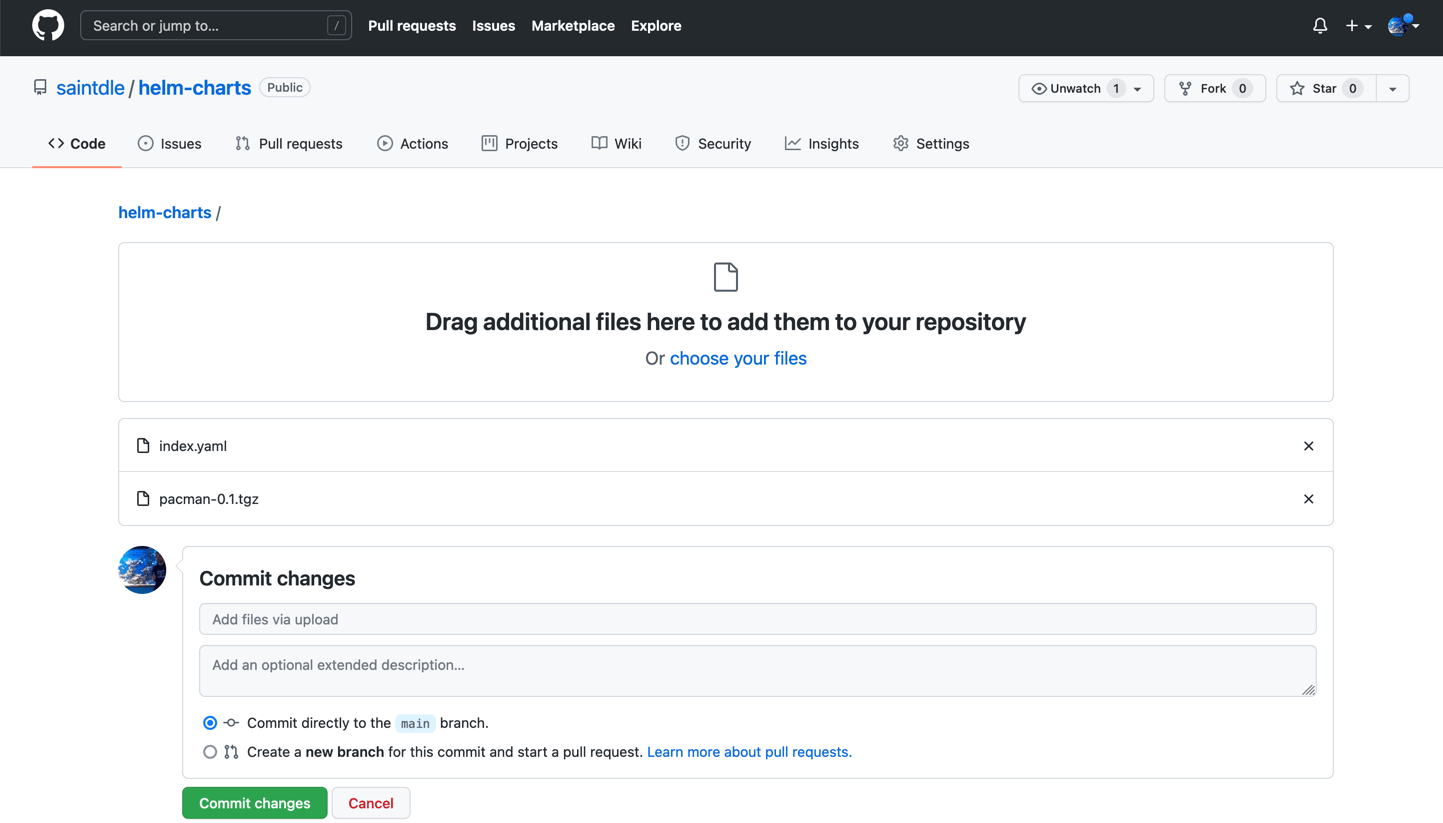Click the Fork count badge
Viewport: 1443px width, 823px height.
point(1242,89)
